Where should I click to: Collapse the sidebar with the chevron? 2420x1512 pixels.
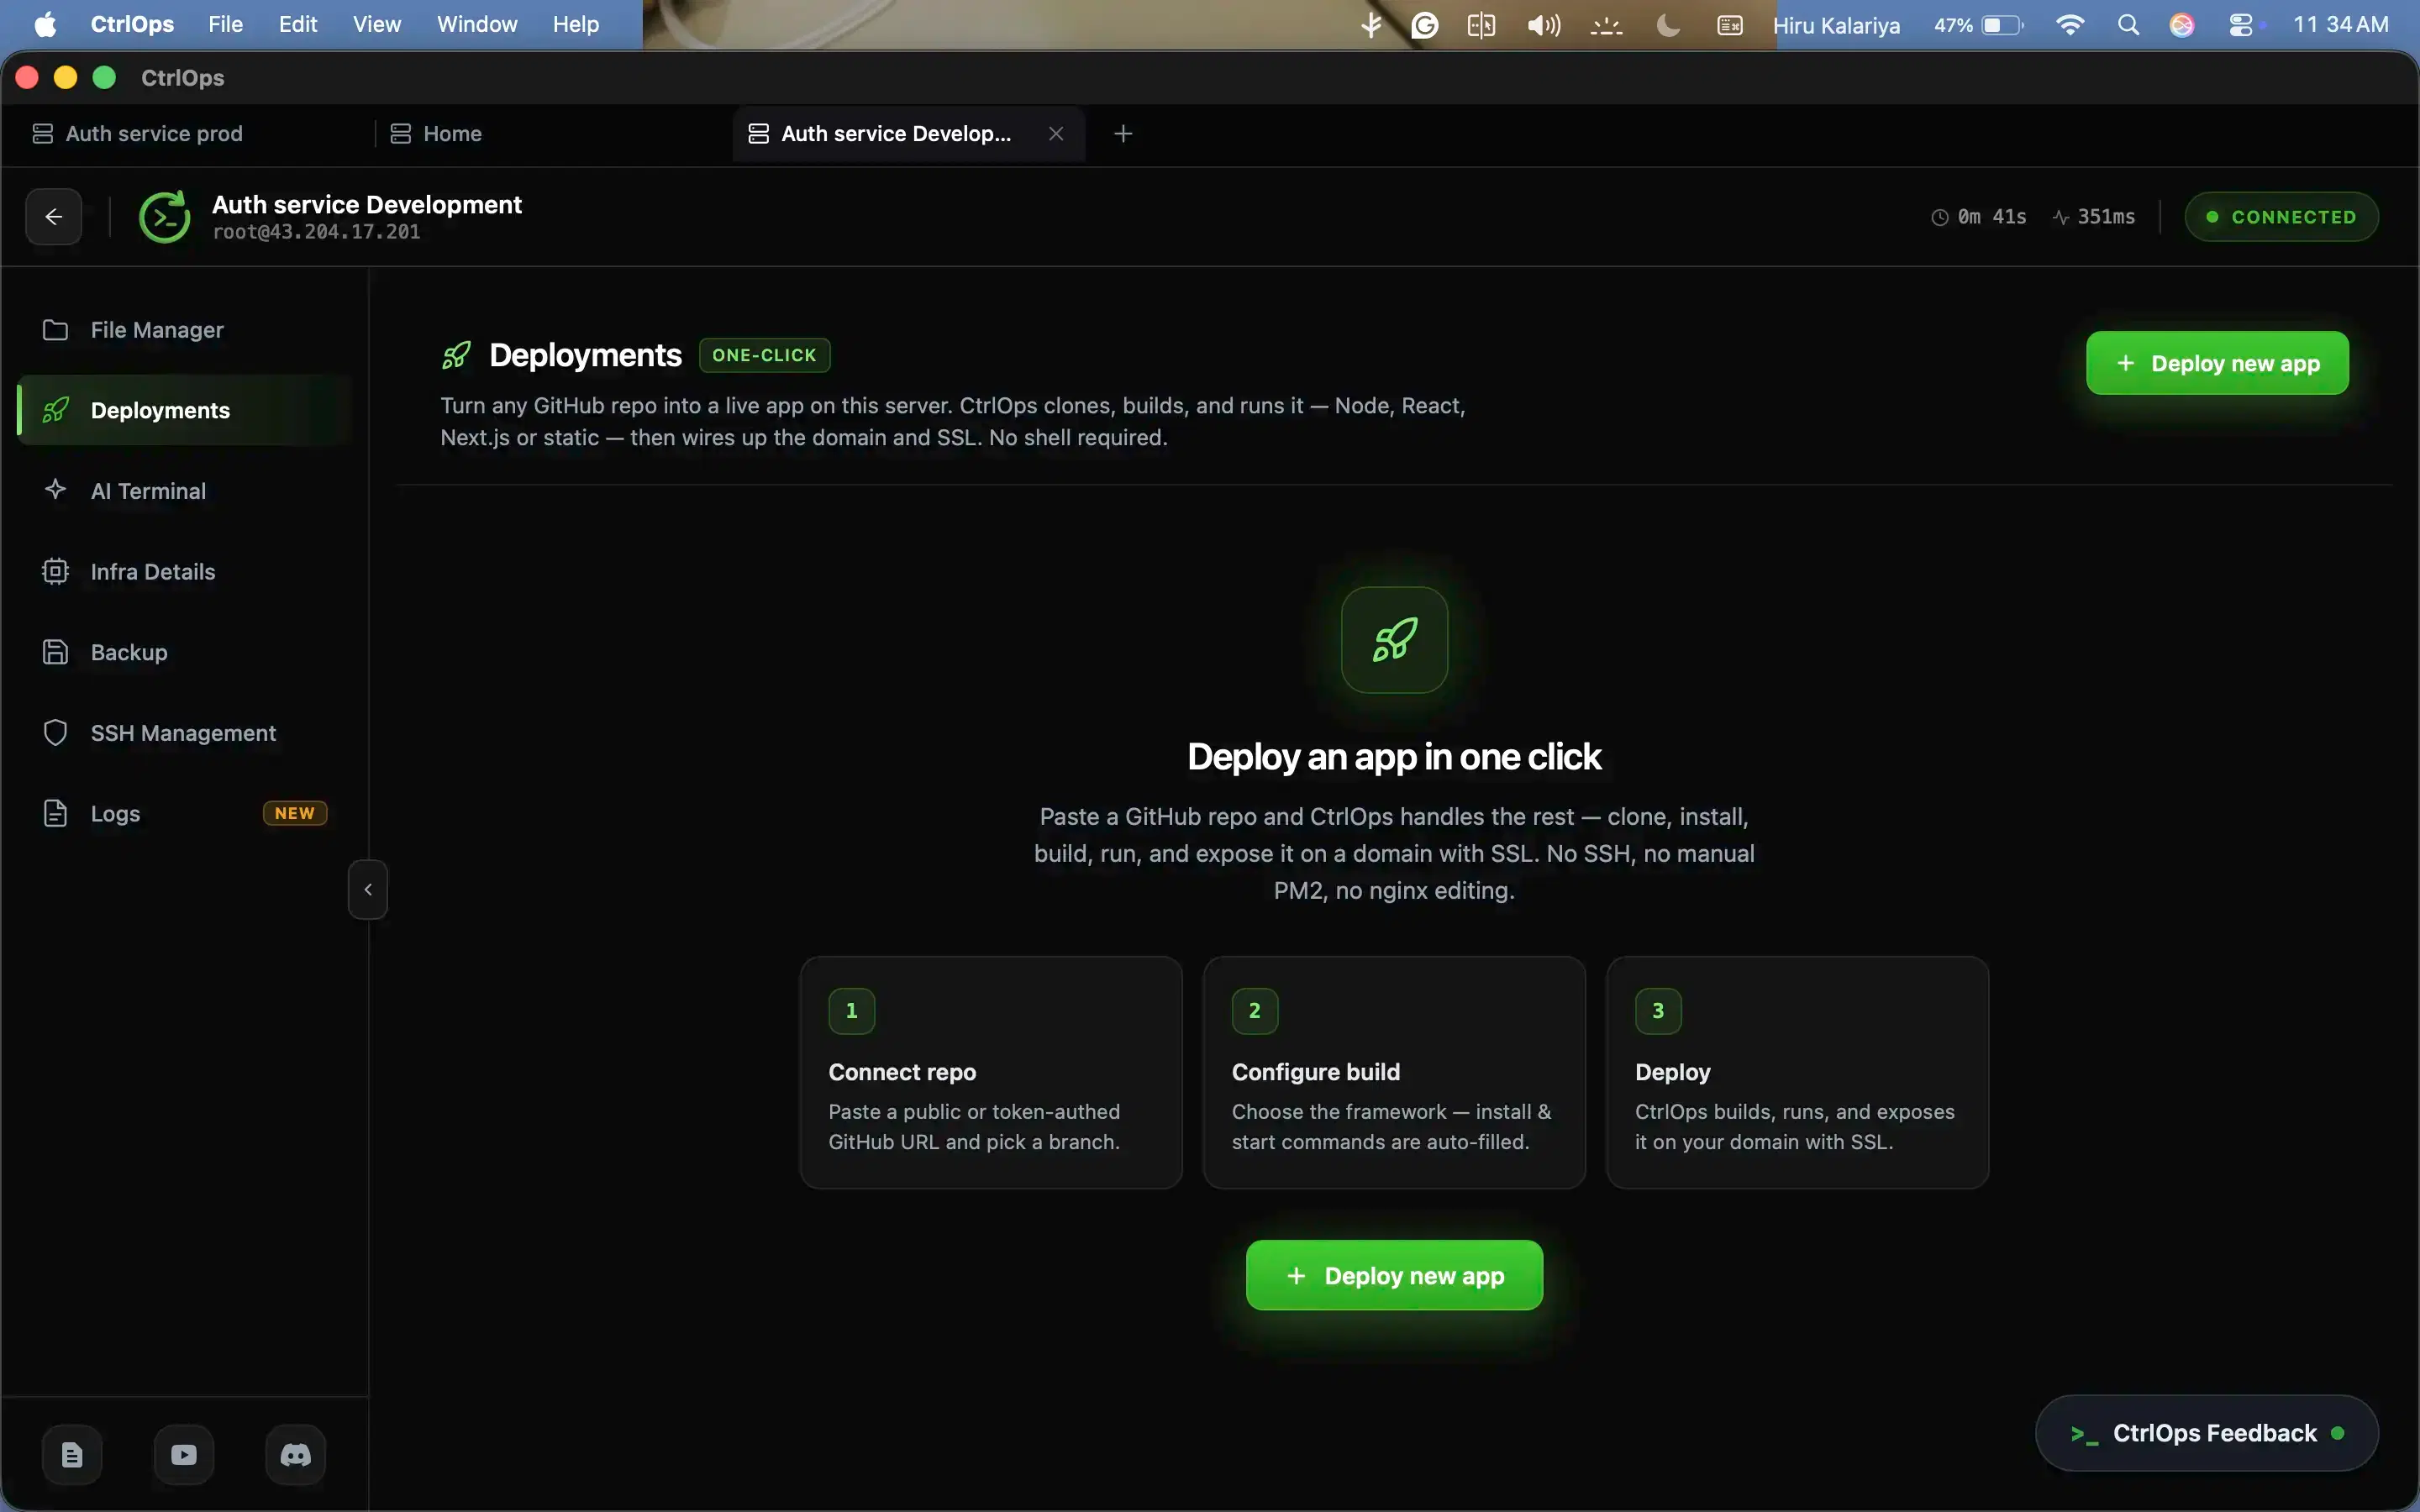pos(368,889)
